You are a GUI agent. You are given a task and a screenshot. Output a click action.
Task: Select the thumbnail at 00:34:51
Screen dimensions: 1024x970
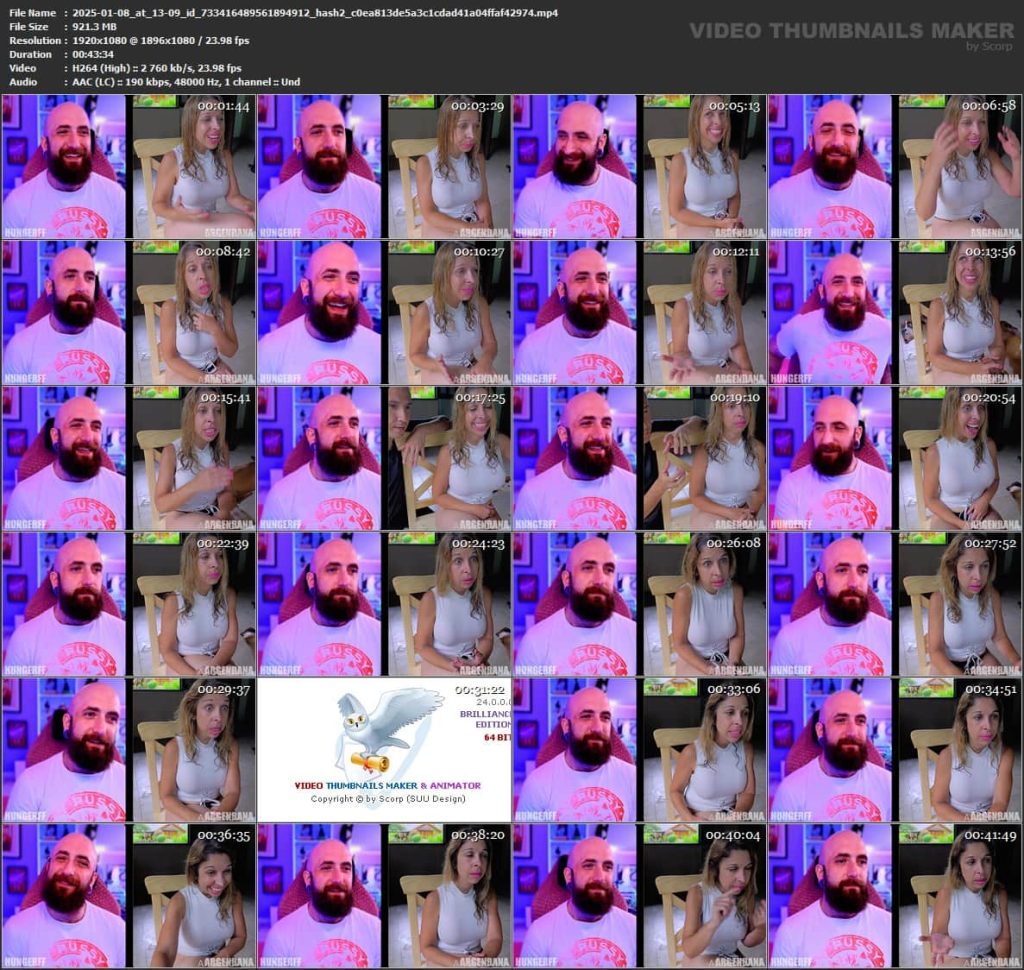(895, 750)
